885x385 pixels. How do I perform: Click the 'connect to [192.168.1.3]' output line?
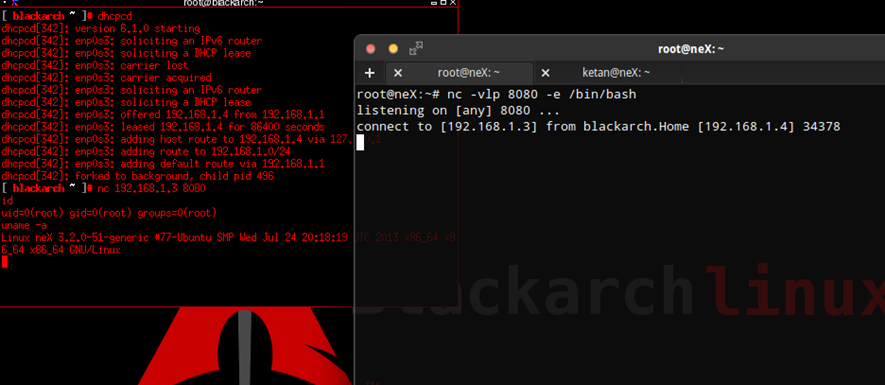599,126
